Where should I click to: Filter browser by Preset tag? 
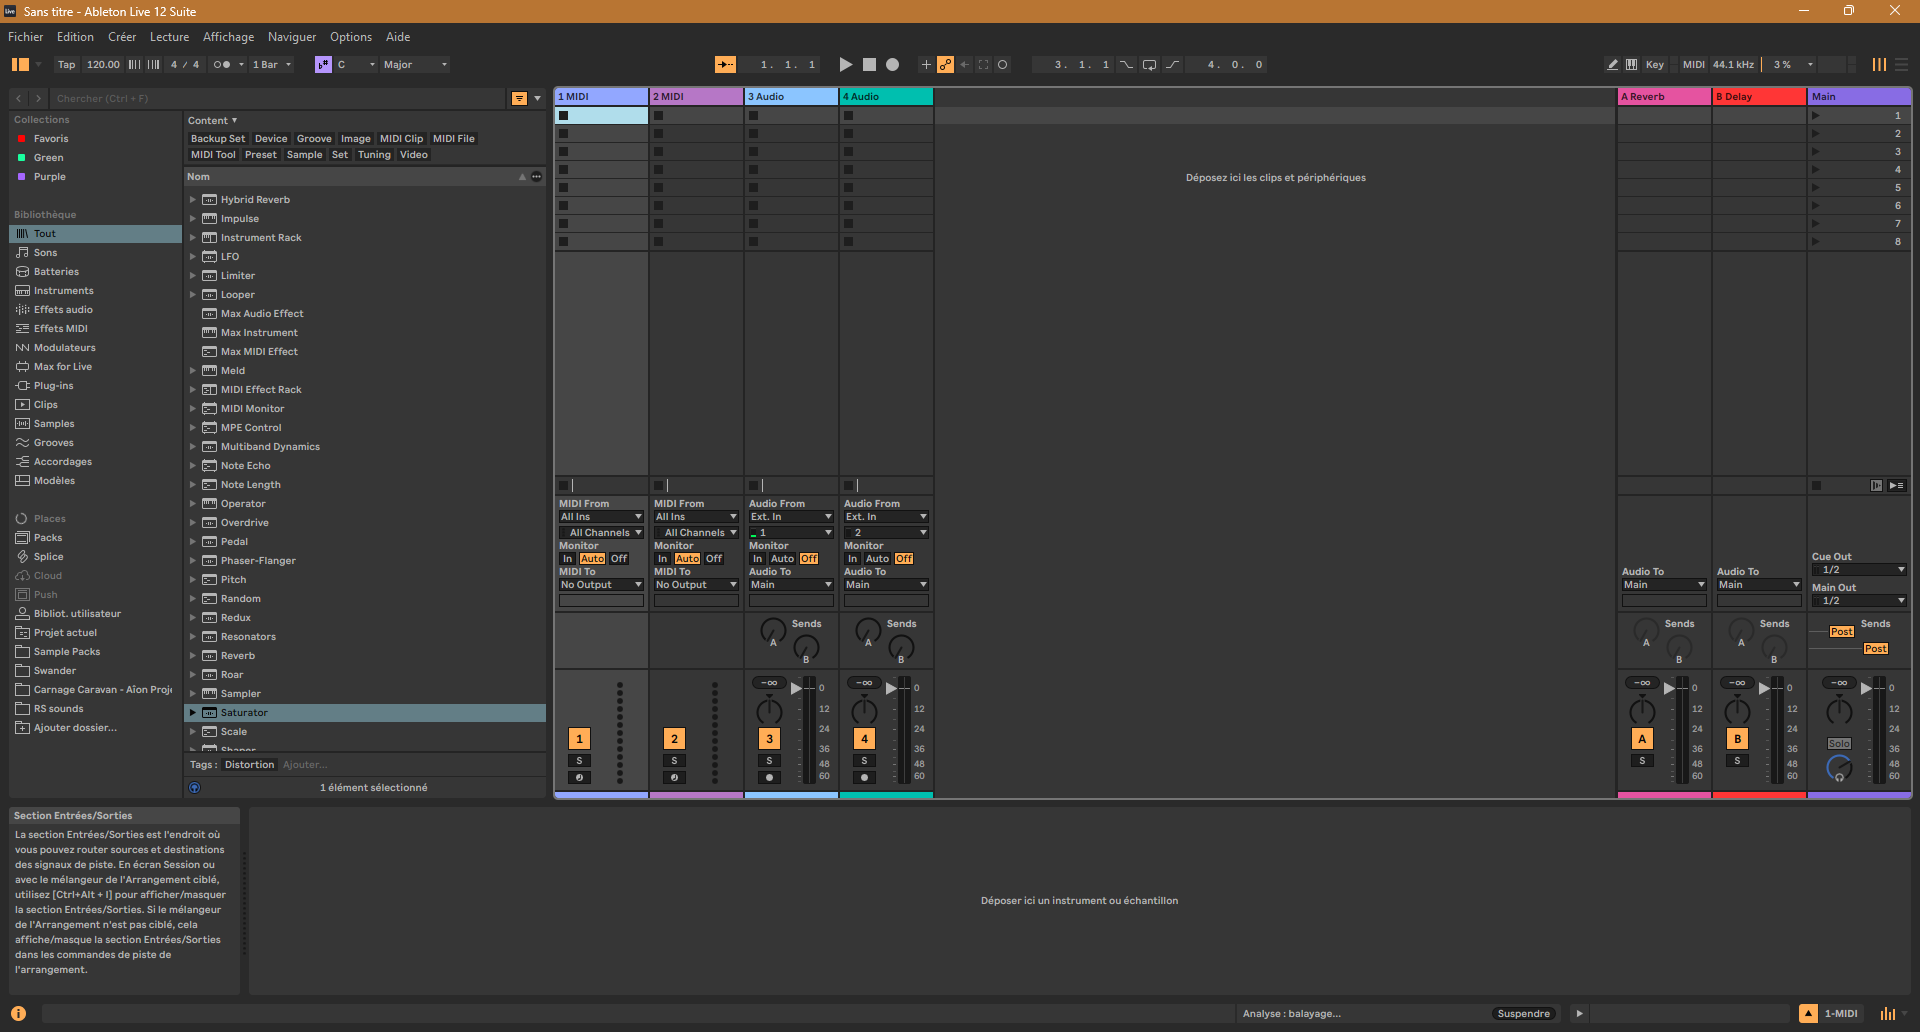261,155
